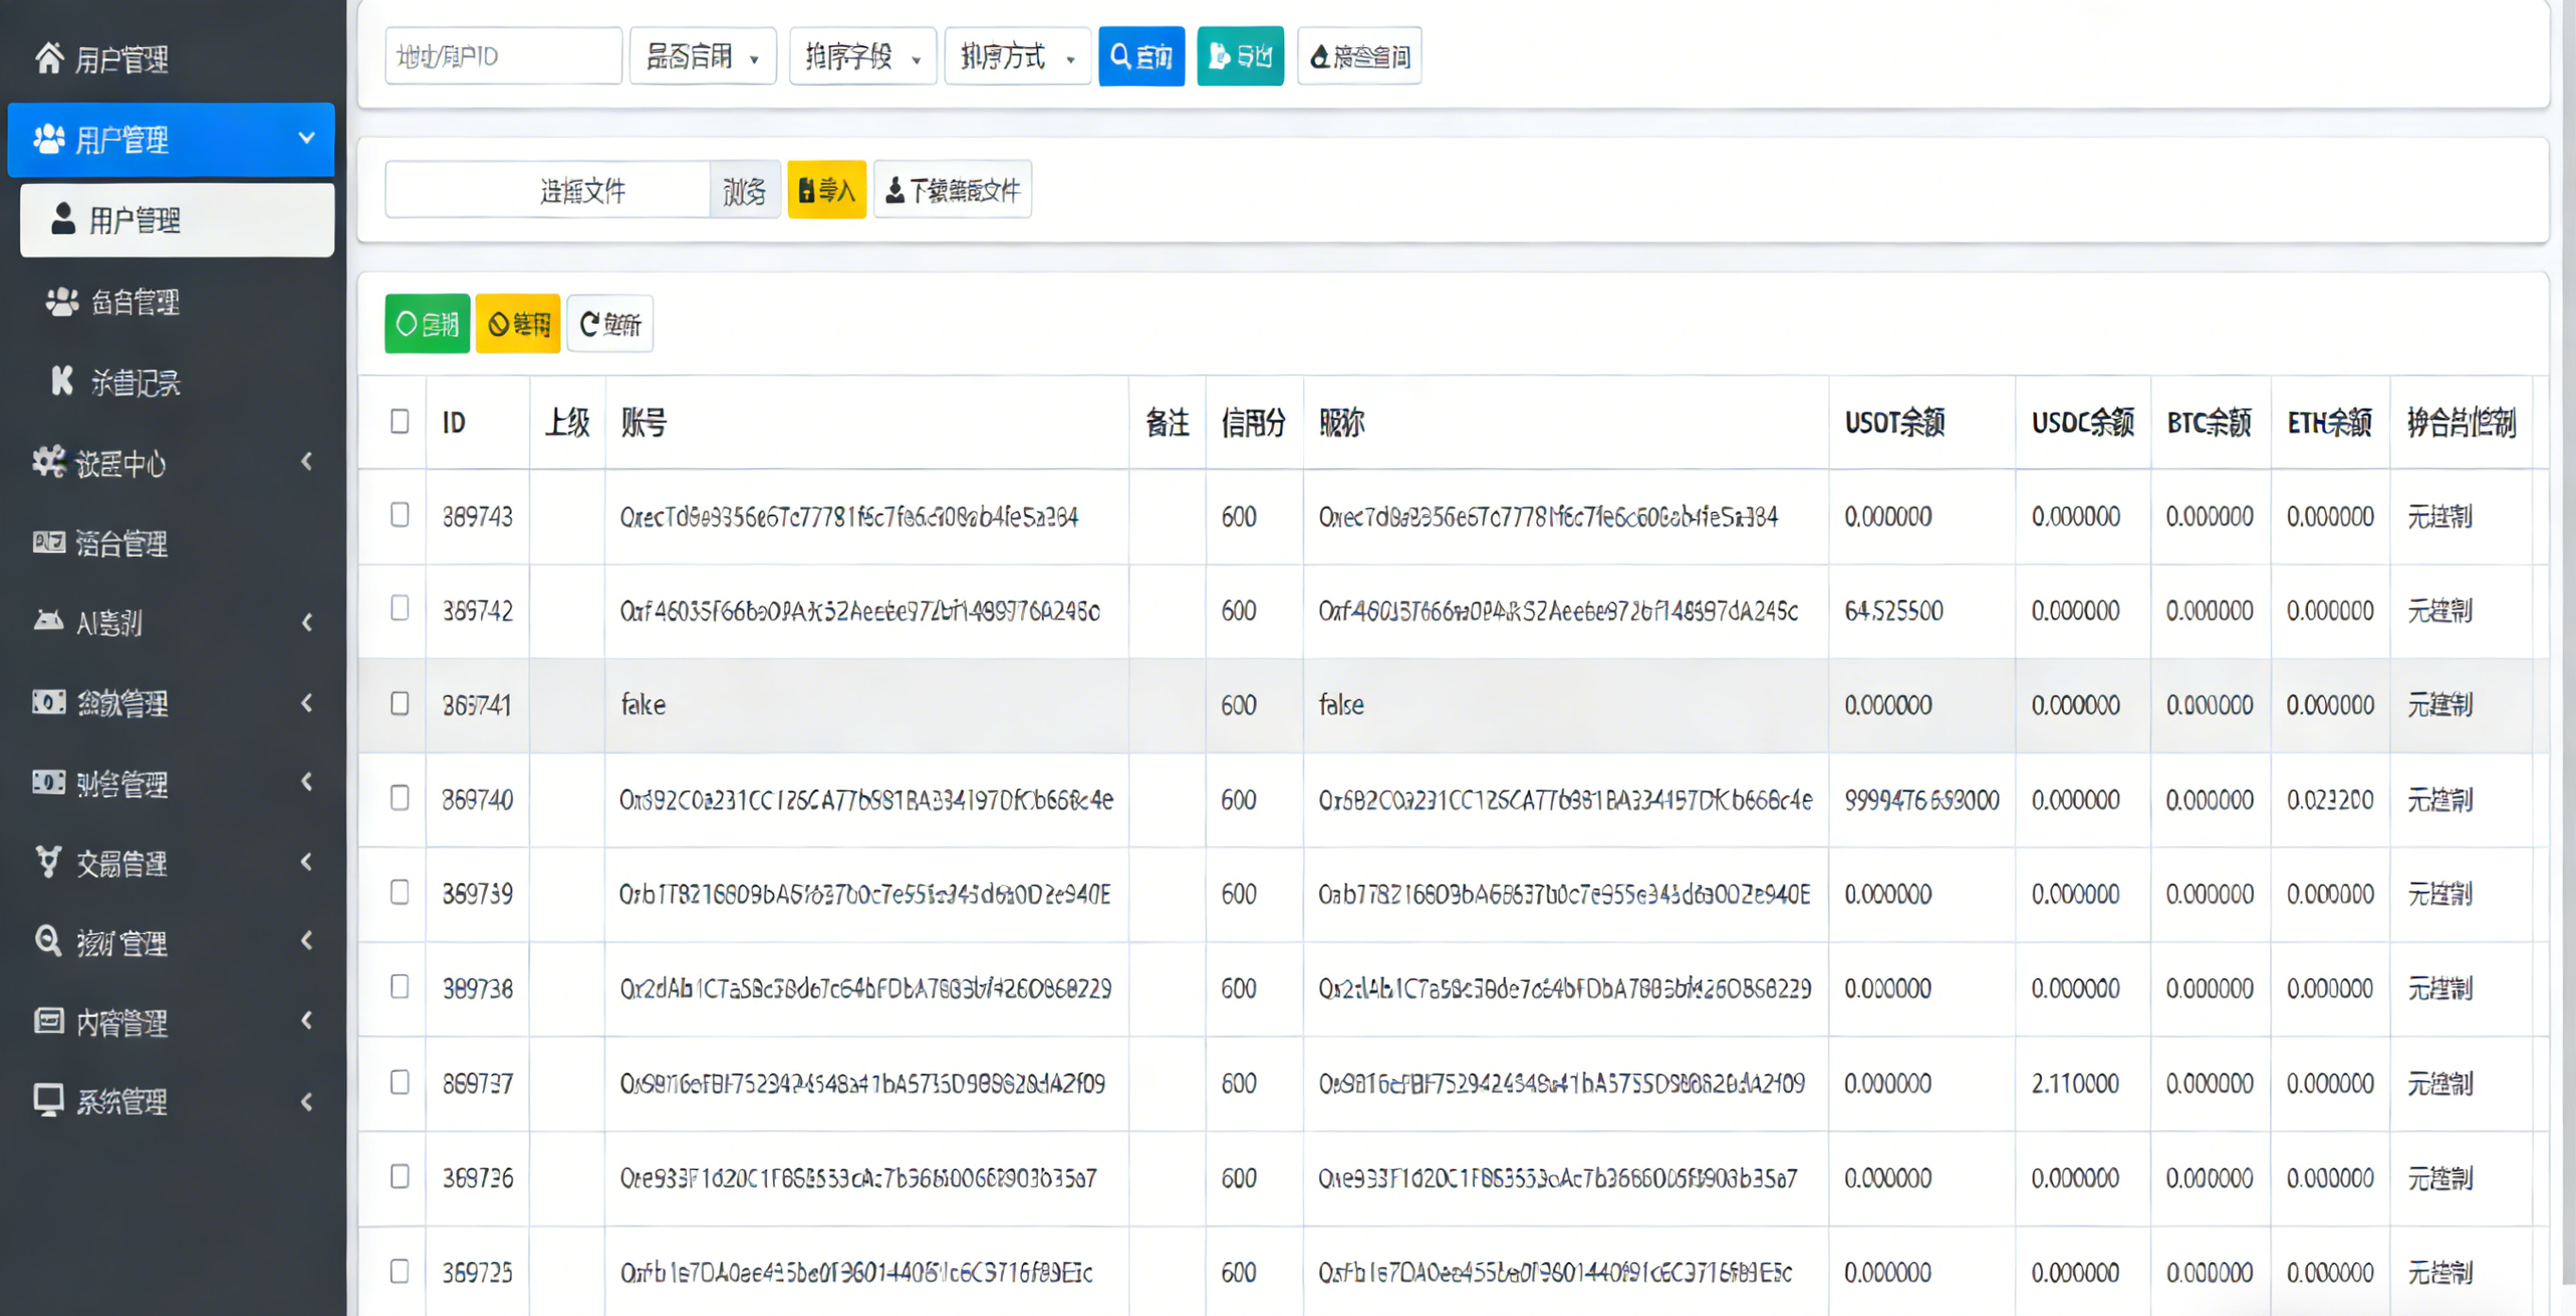The image size is (2576, 1316).
Task: Click the teal export button
Action: [1239, 56]
